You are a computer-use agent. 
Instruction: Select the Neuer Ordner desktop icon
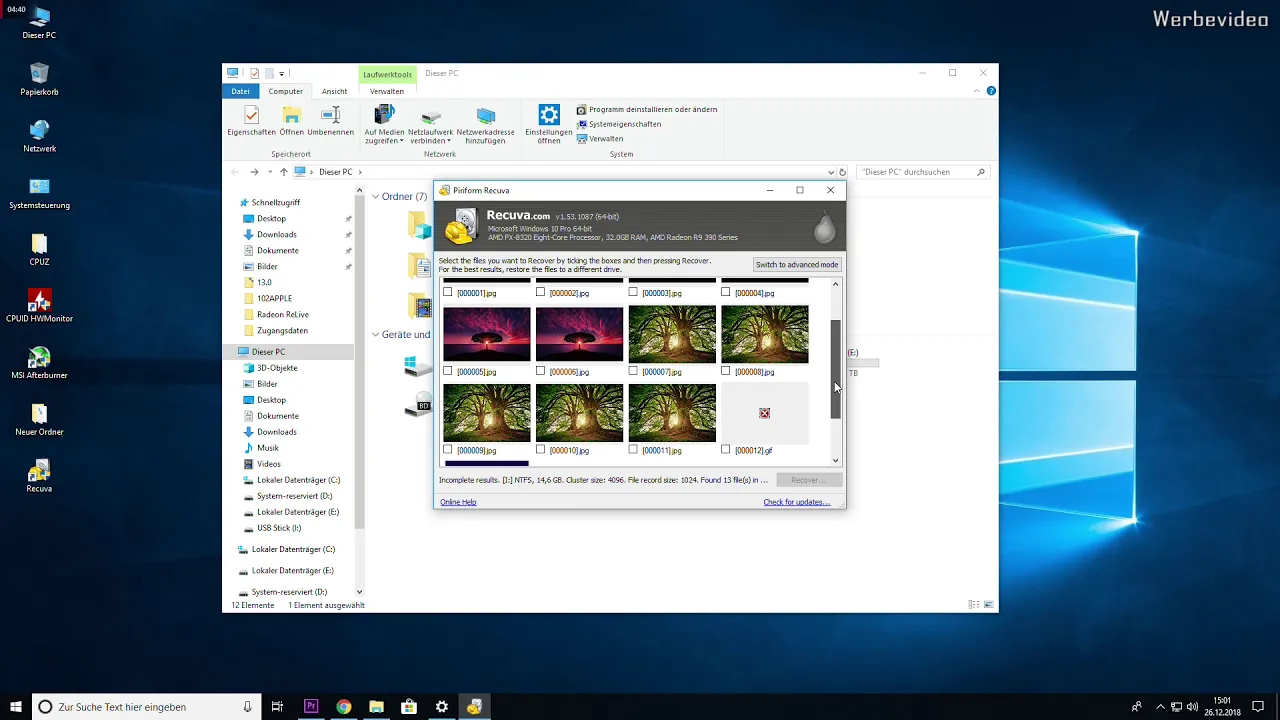[39, 420]
